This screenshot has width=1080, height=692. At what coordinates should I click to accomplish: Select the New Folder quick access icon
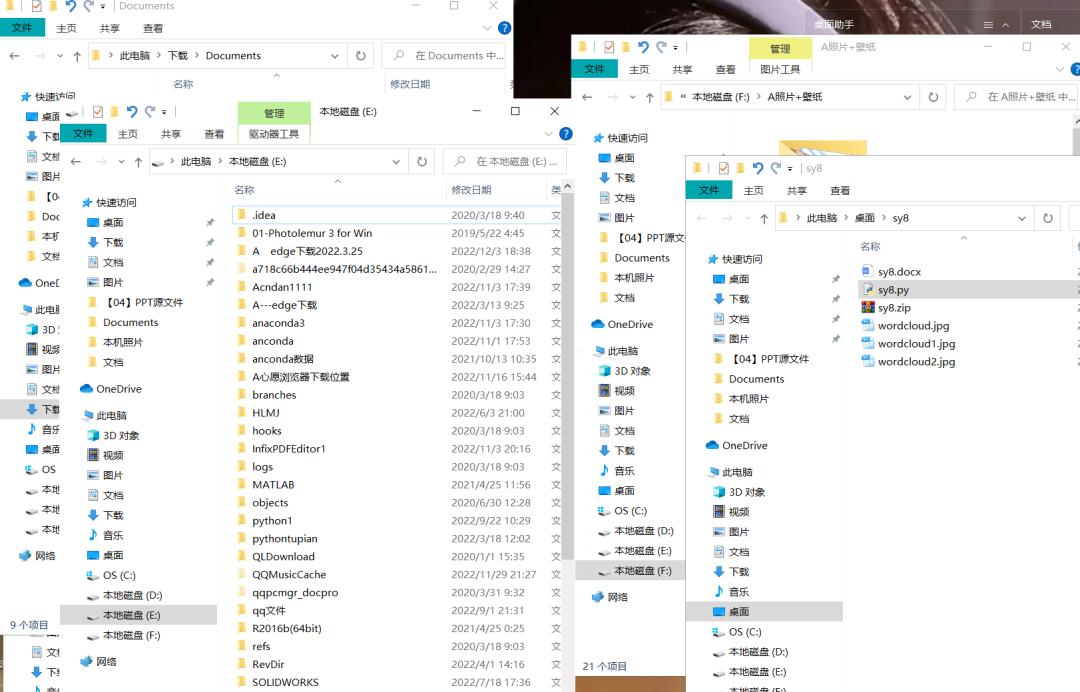click(115, 112)
